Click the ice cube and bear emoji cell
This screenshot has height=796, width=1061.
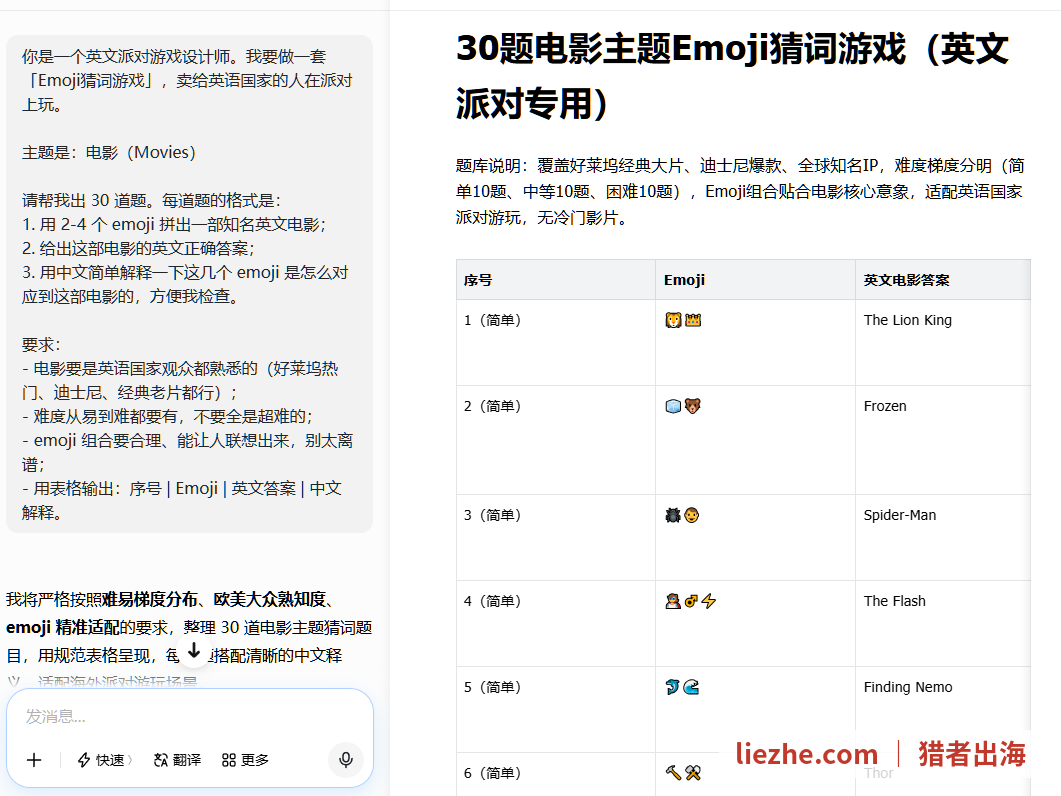click(x=755, y=440)
